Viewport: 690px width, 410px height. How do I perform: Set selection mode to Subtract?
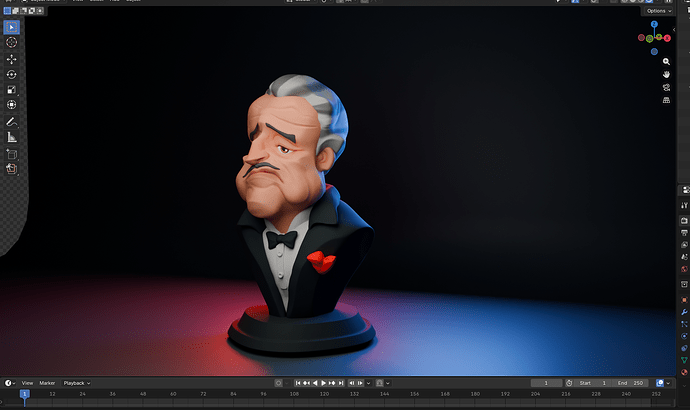coord(24,11)
